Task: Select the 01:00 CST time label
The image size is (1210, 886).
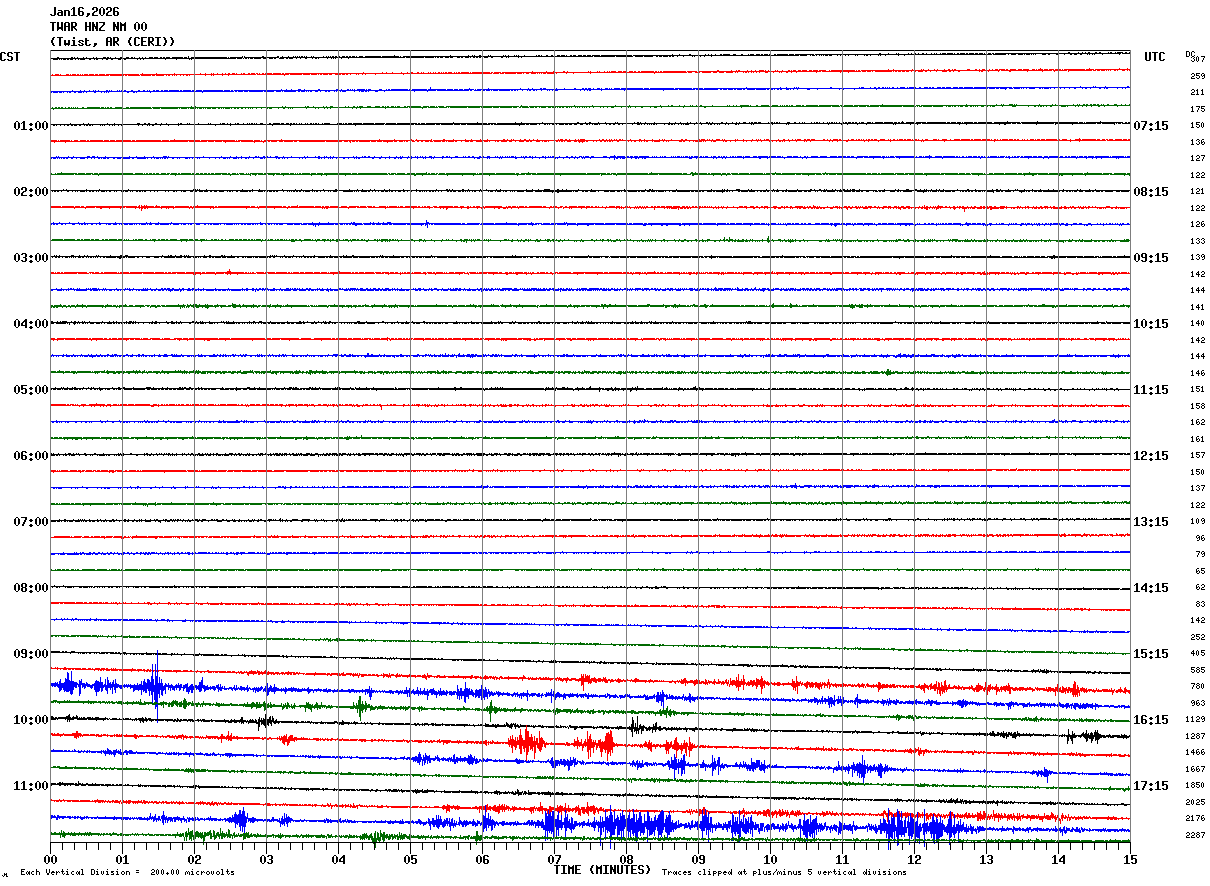Action: pos(31,126)
